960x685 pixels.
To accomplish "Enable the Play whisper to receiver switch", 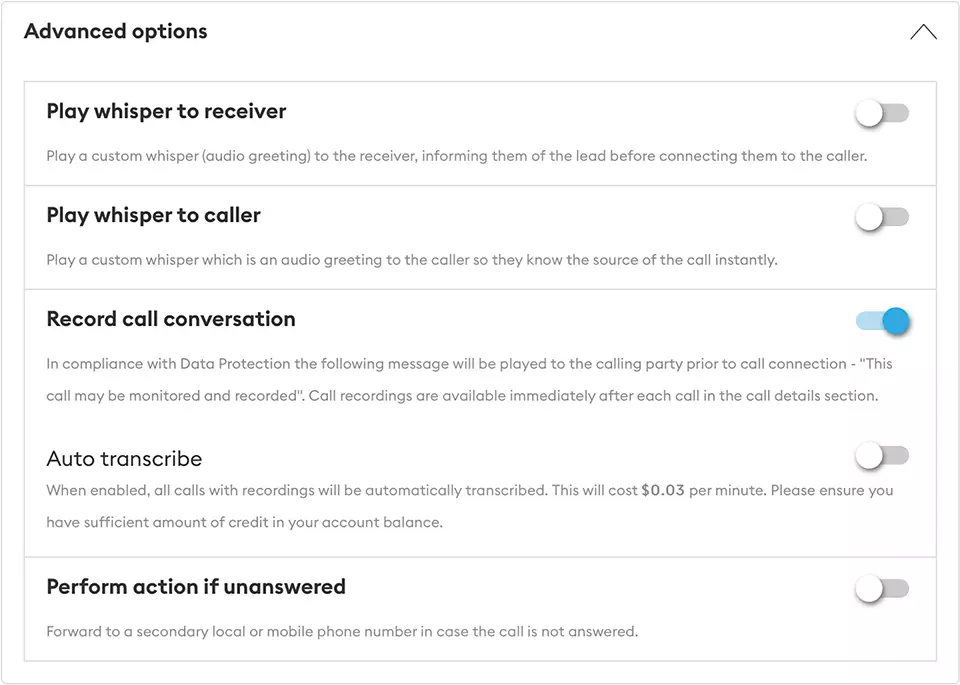I will pyautogui.click(x=882, y=114).
